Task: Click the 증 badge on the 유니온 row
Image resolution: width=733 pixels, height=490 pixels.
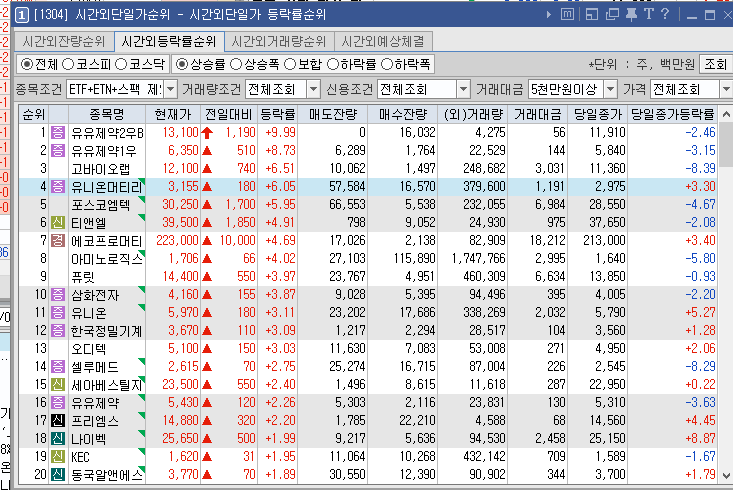Action: [x=58, y=312]
